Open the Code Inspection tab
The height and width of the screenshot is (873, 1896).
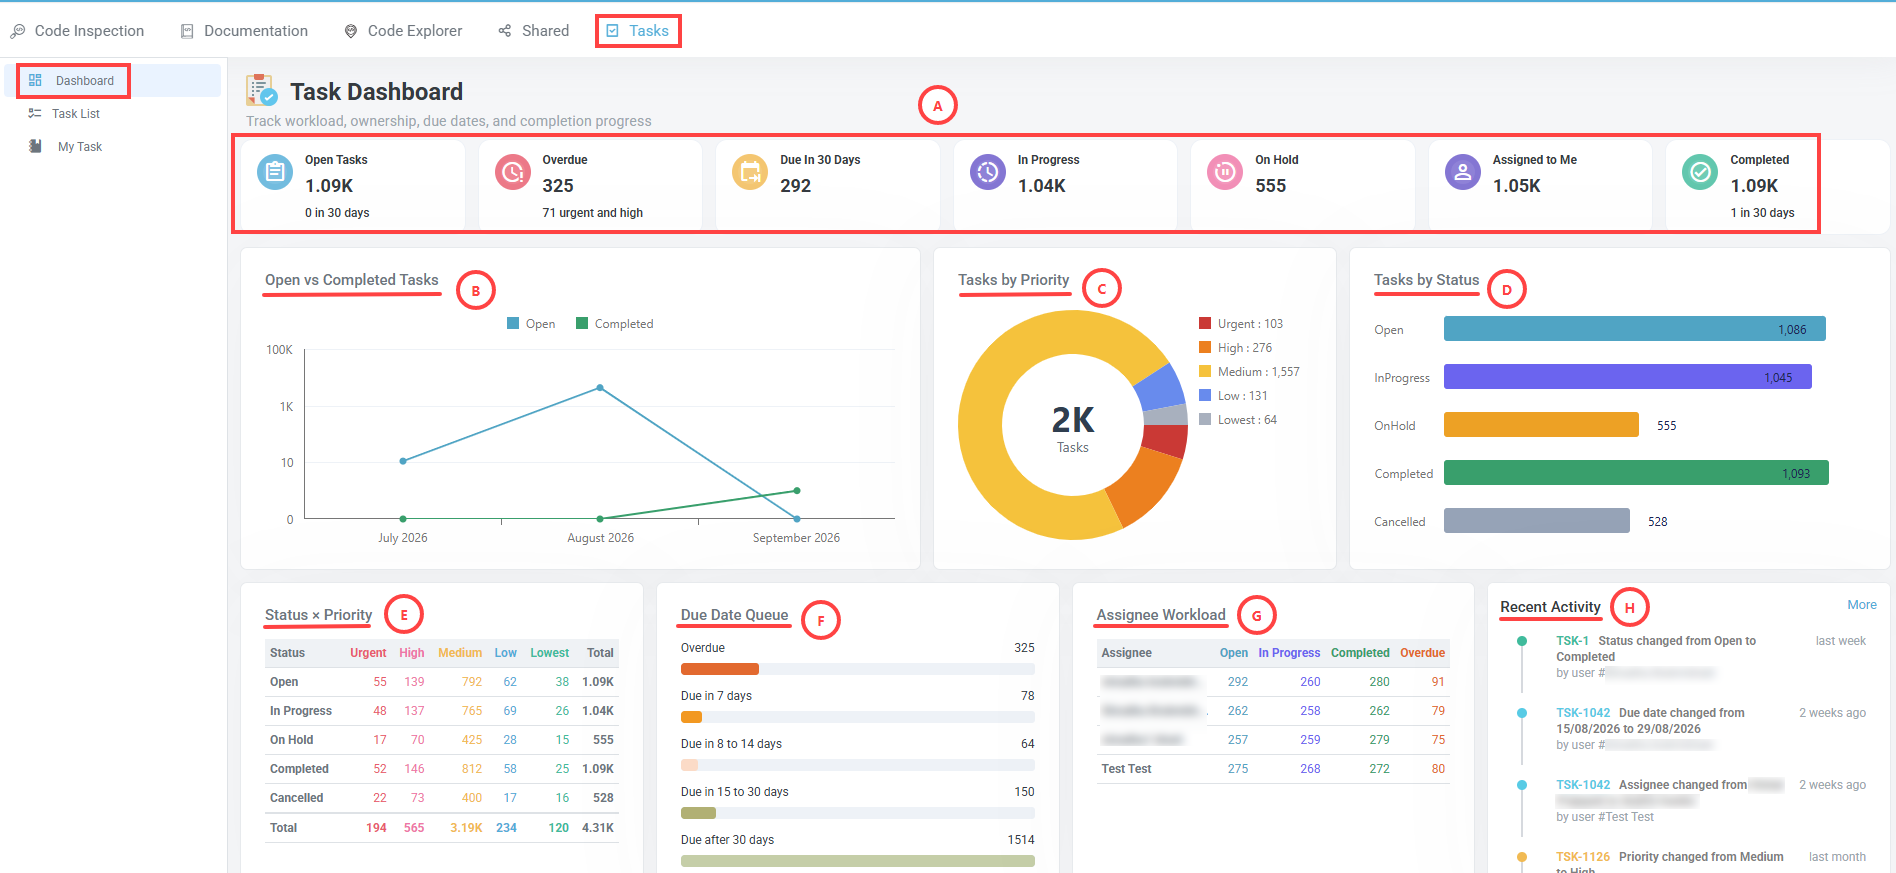pyautogui.click(x=78, y=31)
